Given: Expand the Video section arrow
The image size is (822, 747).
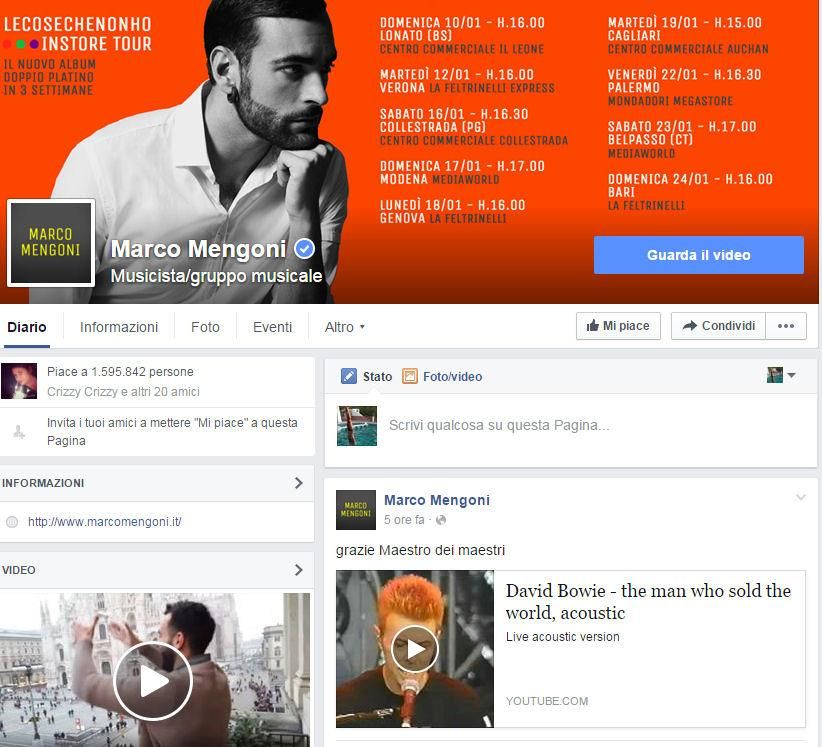Looking at the screenshot, I should [298, 570].
